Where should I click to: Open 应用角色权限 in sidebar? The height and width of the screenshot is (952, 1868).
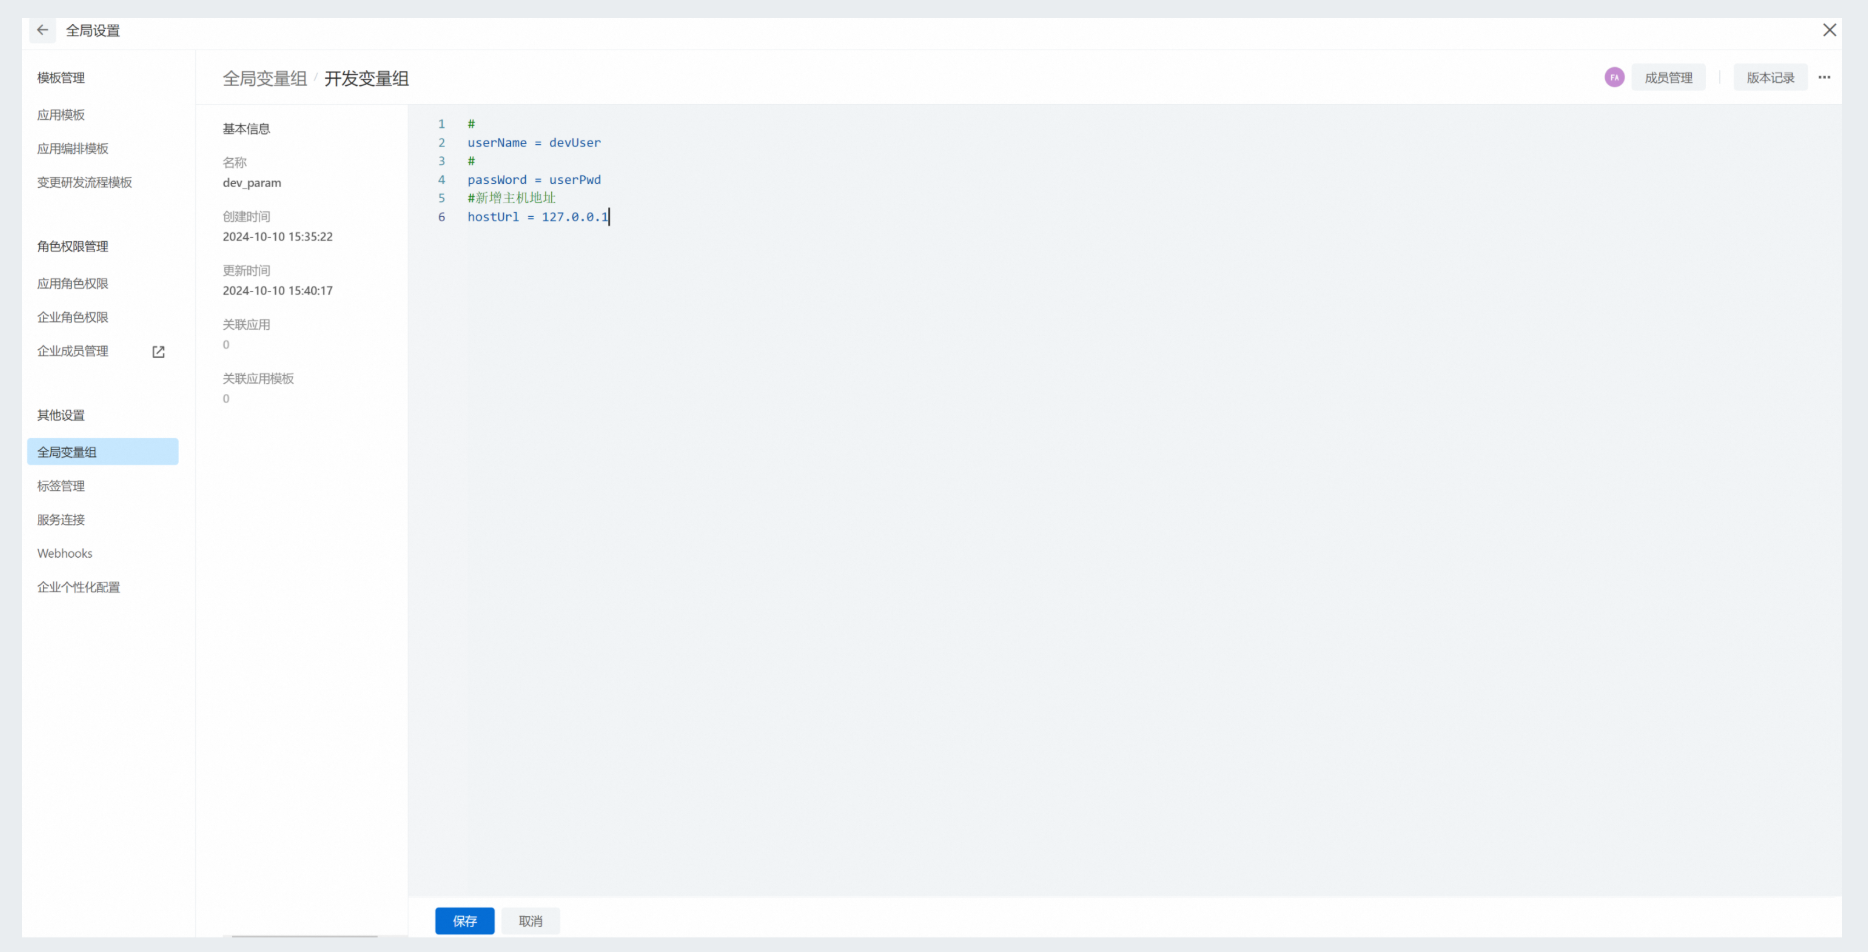click(x=73, y=284)
